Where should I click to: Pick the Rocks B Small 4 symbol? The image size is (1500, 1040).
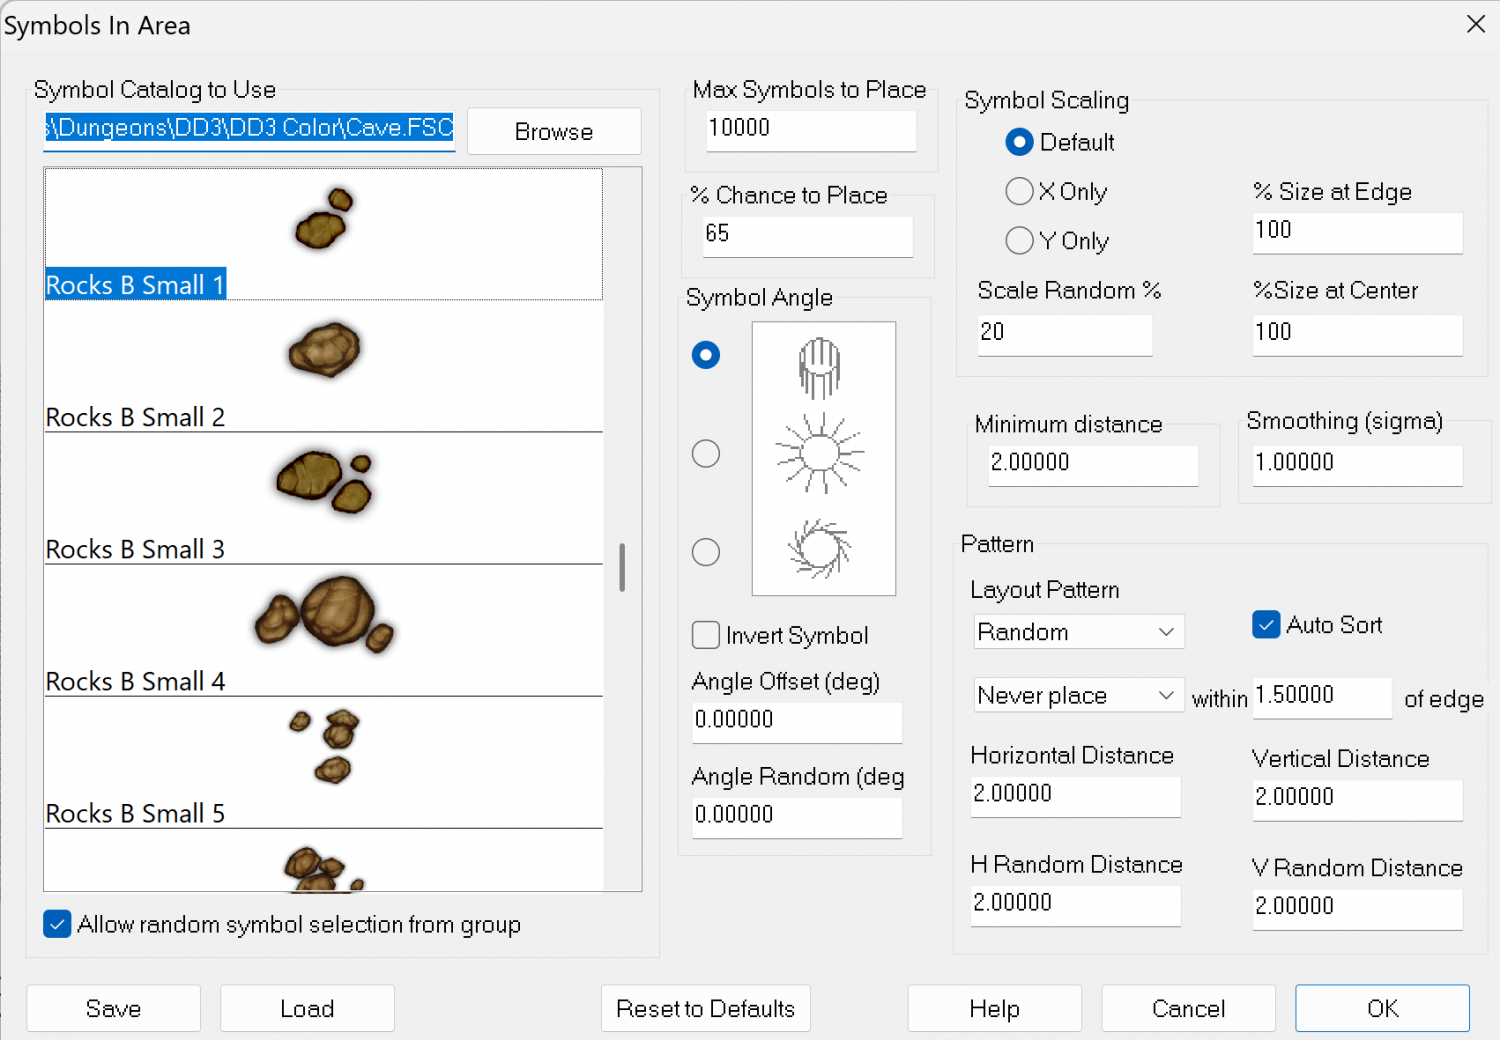point(323,630)
